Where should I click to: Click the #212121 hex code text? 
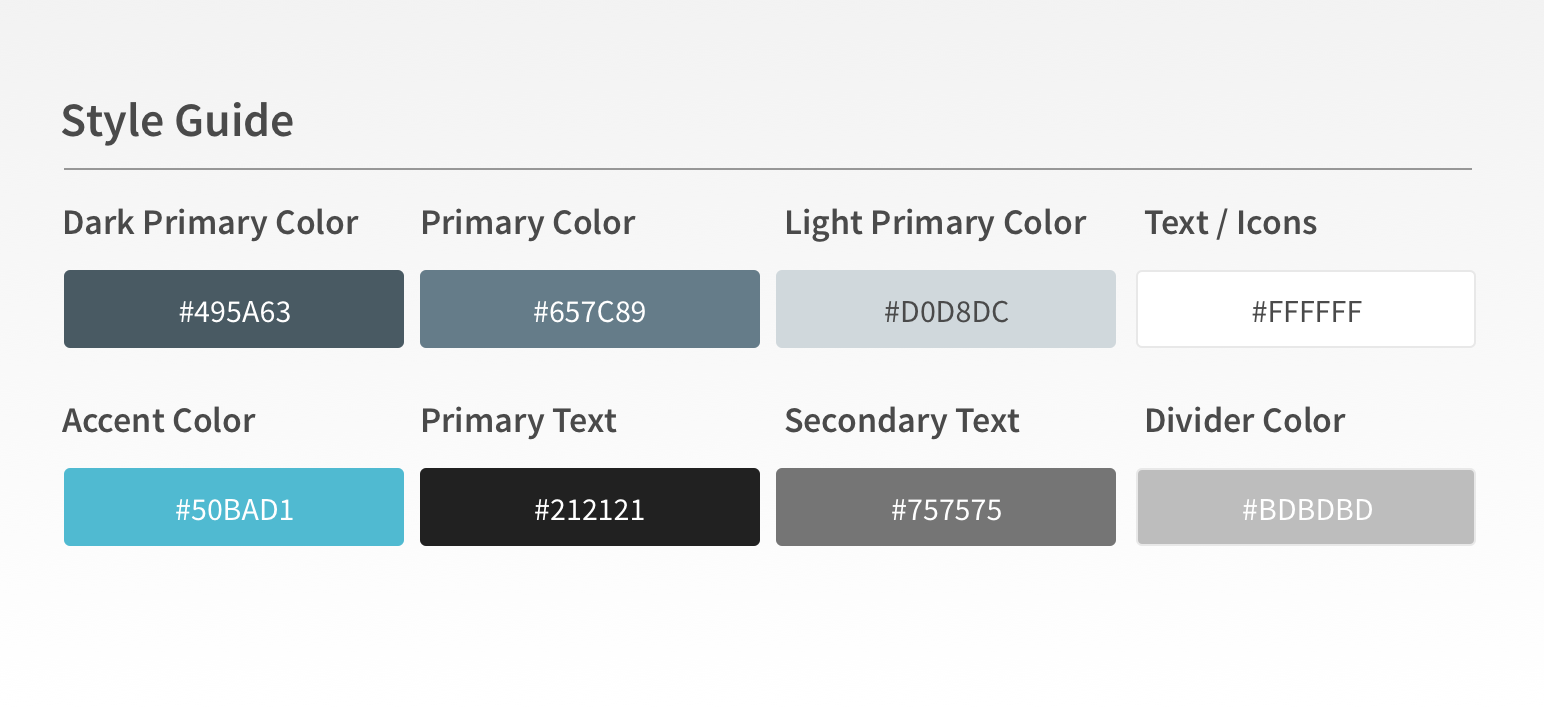[x=590, y=510]
